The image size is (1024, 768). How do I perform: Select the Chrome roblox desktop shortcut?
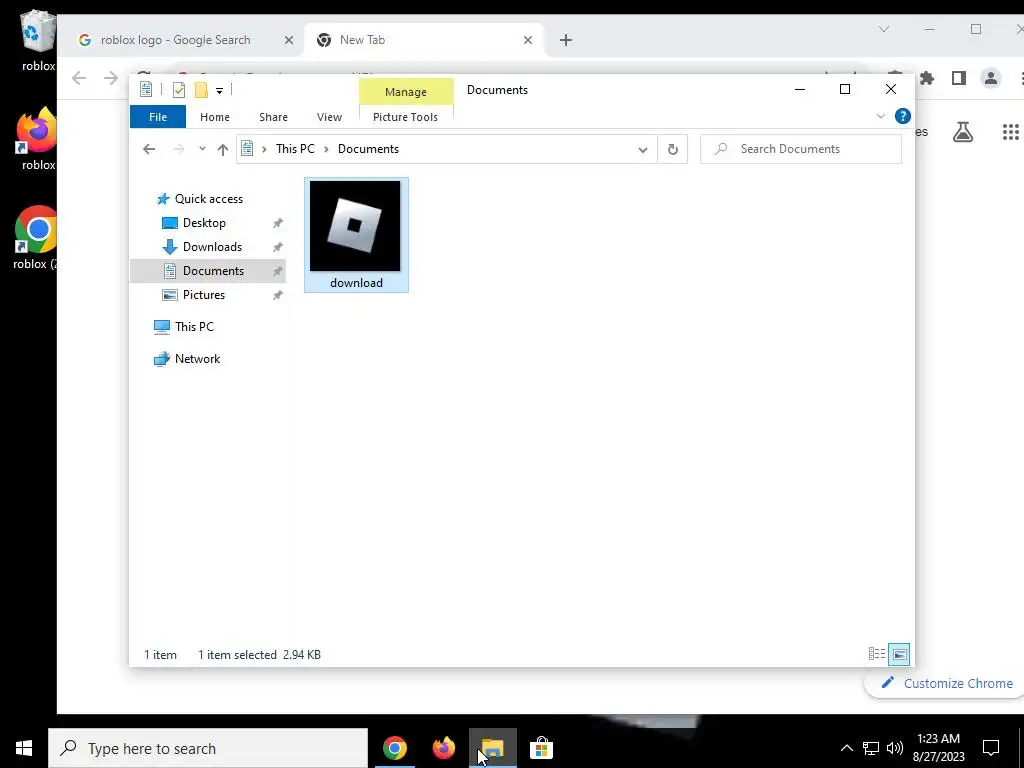[x=36, y=238]
